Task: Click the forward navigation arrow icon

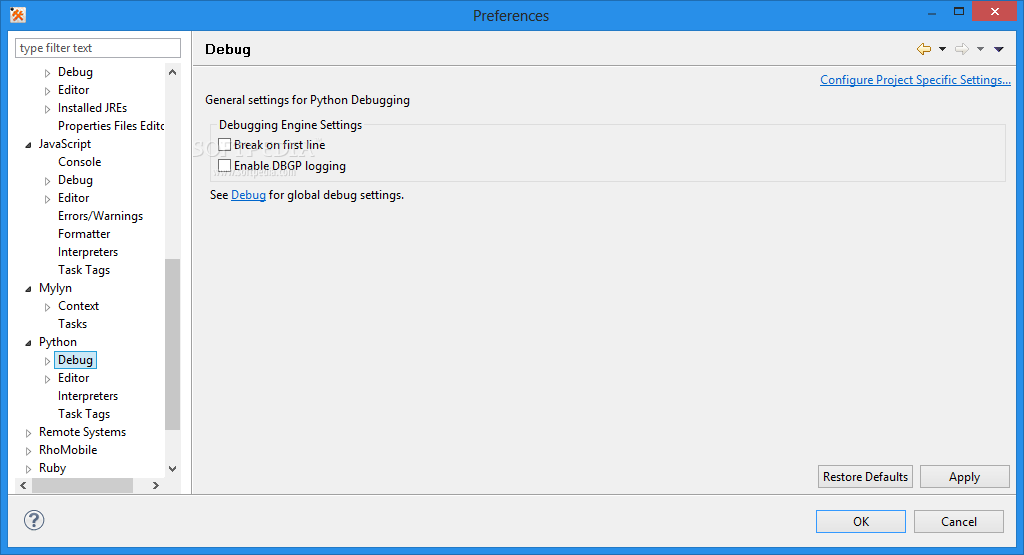Action: tap(961, 49)
